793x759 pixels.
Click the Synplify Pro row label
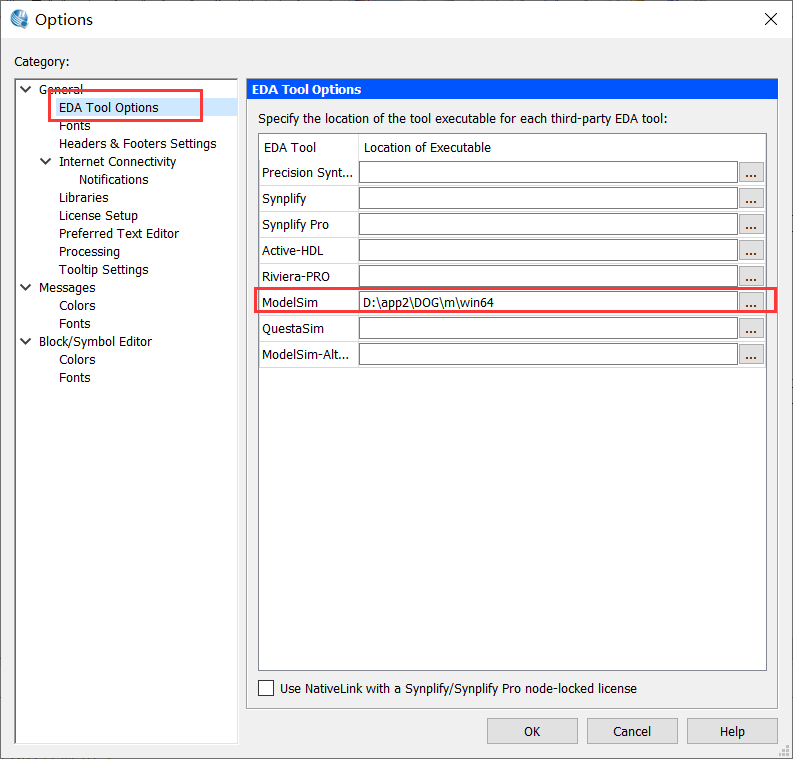(295, 225)
